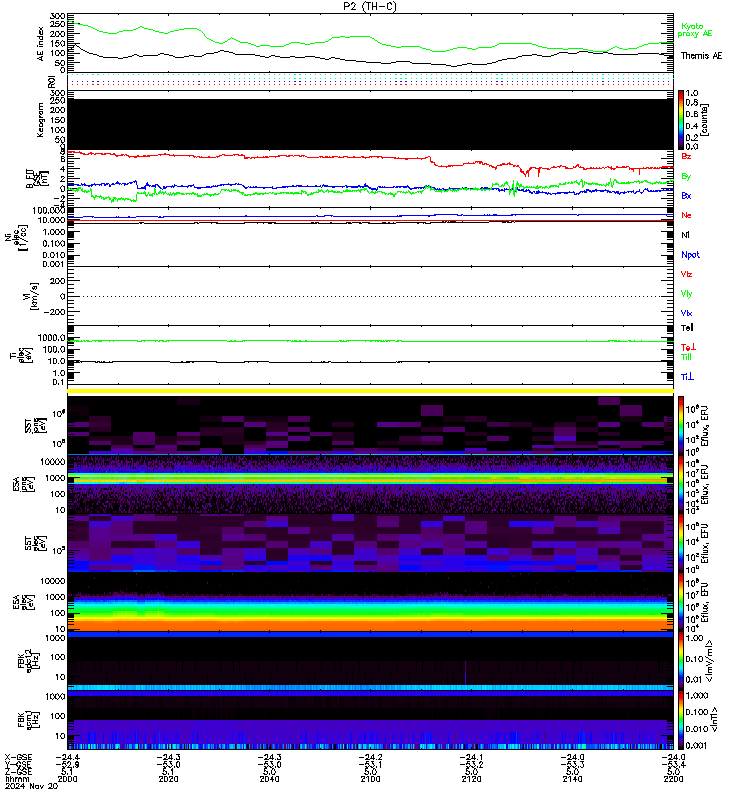
Task: Click the FBK edc12 mV/m color bar
Action: tap(681, 661)
